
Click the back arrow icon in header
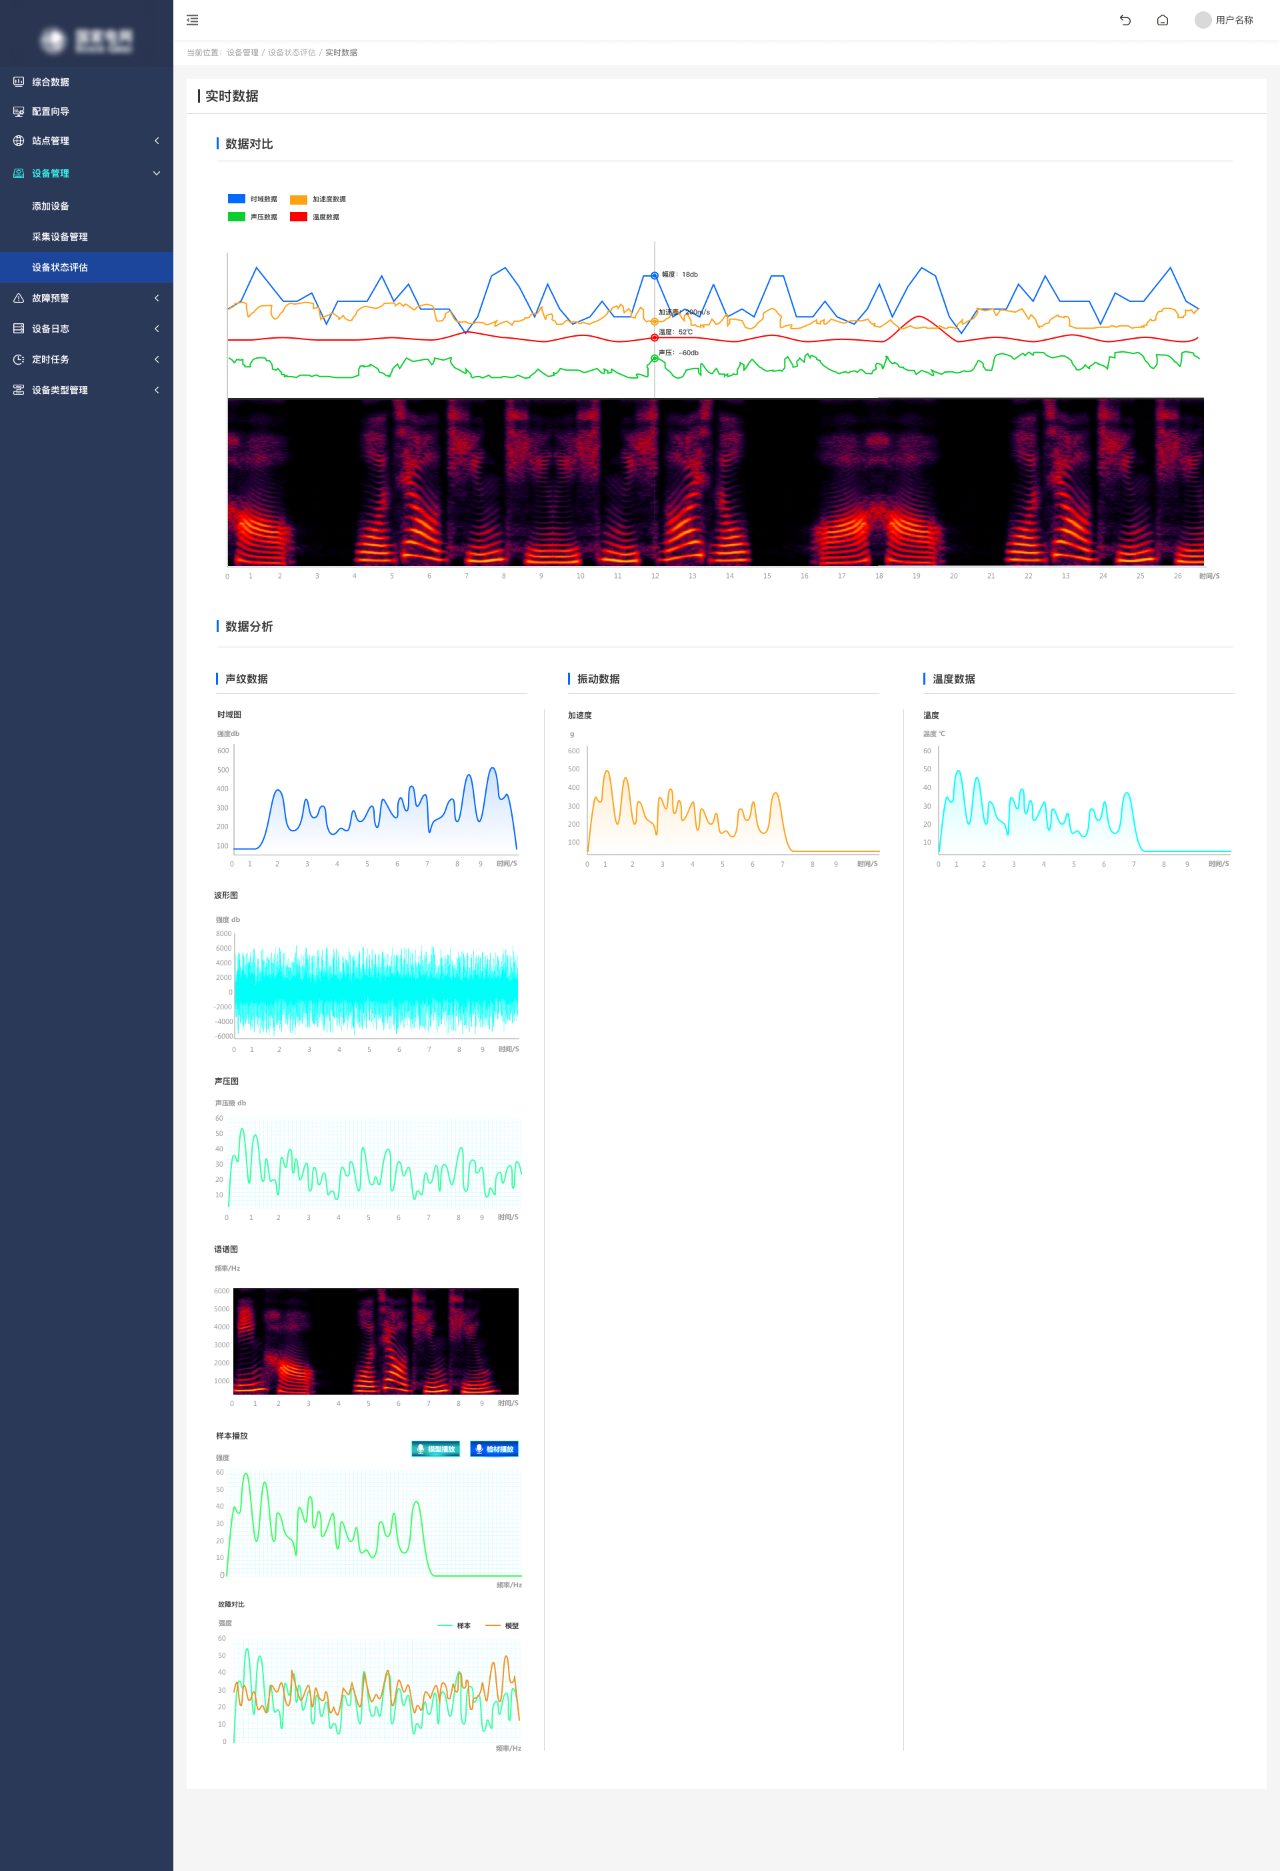pos(1125,20)
